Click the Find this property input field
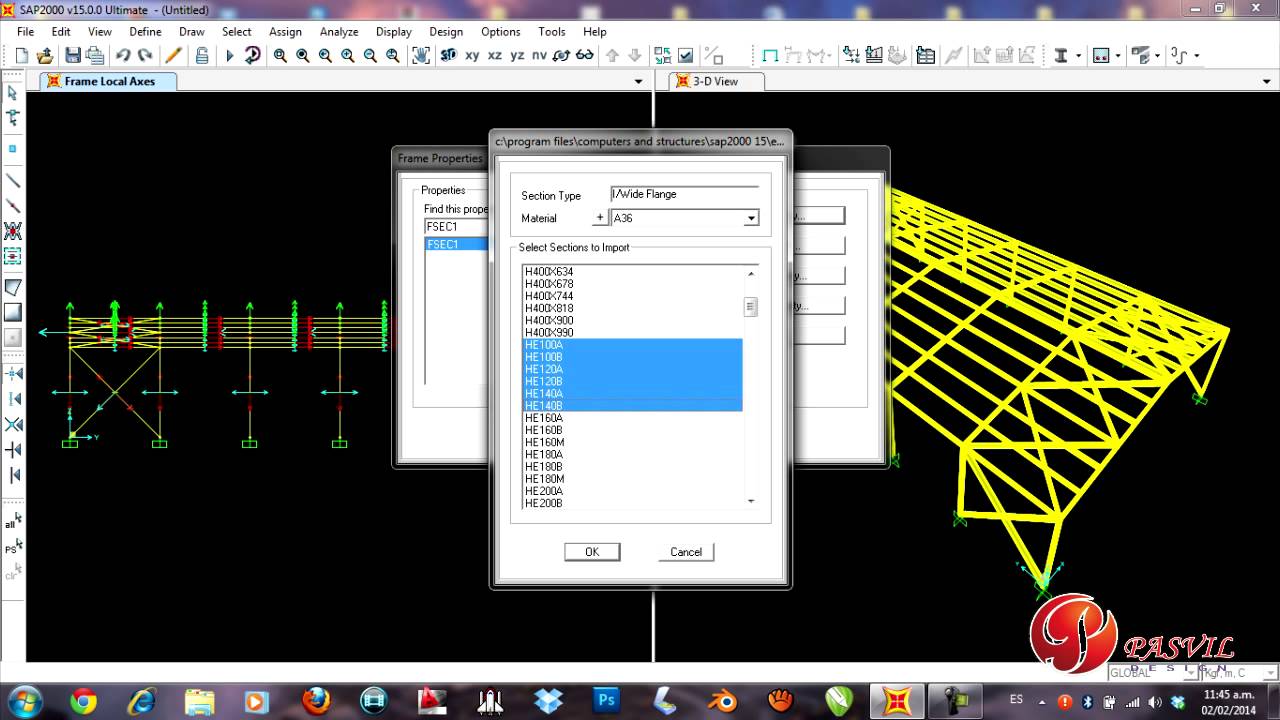The width and height of the screenshot is (1280, 720). [x=457, y=227]
